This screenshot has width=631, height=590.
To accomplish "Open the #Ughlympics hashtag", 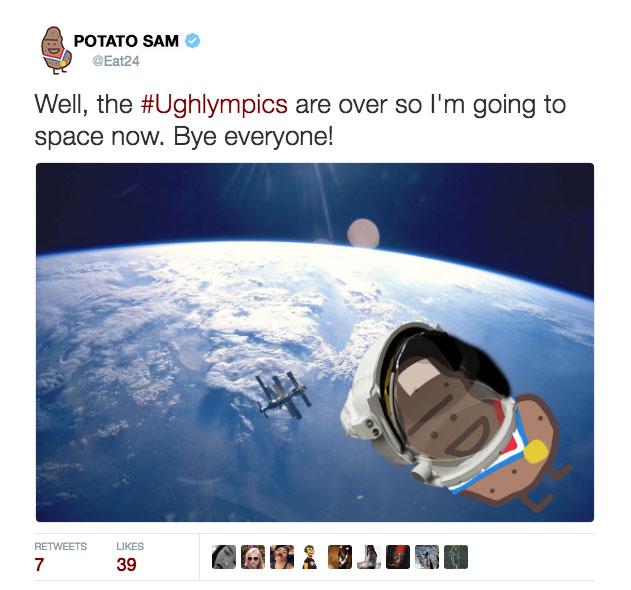I will pyautogui.click(x=214, y=104).
